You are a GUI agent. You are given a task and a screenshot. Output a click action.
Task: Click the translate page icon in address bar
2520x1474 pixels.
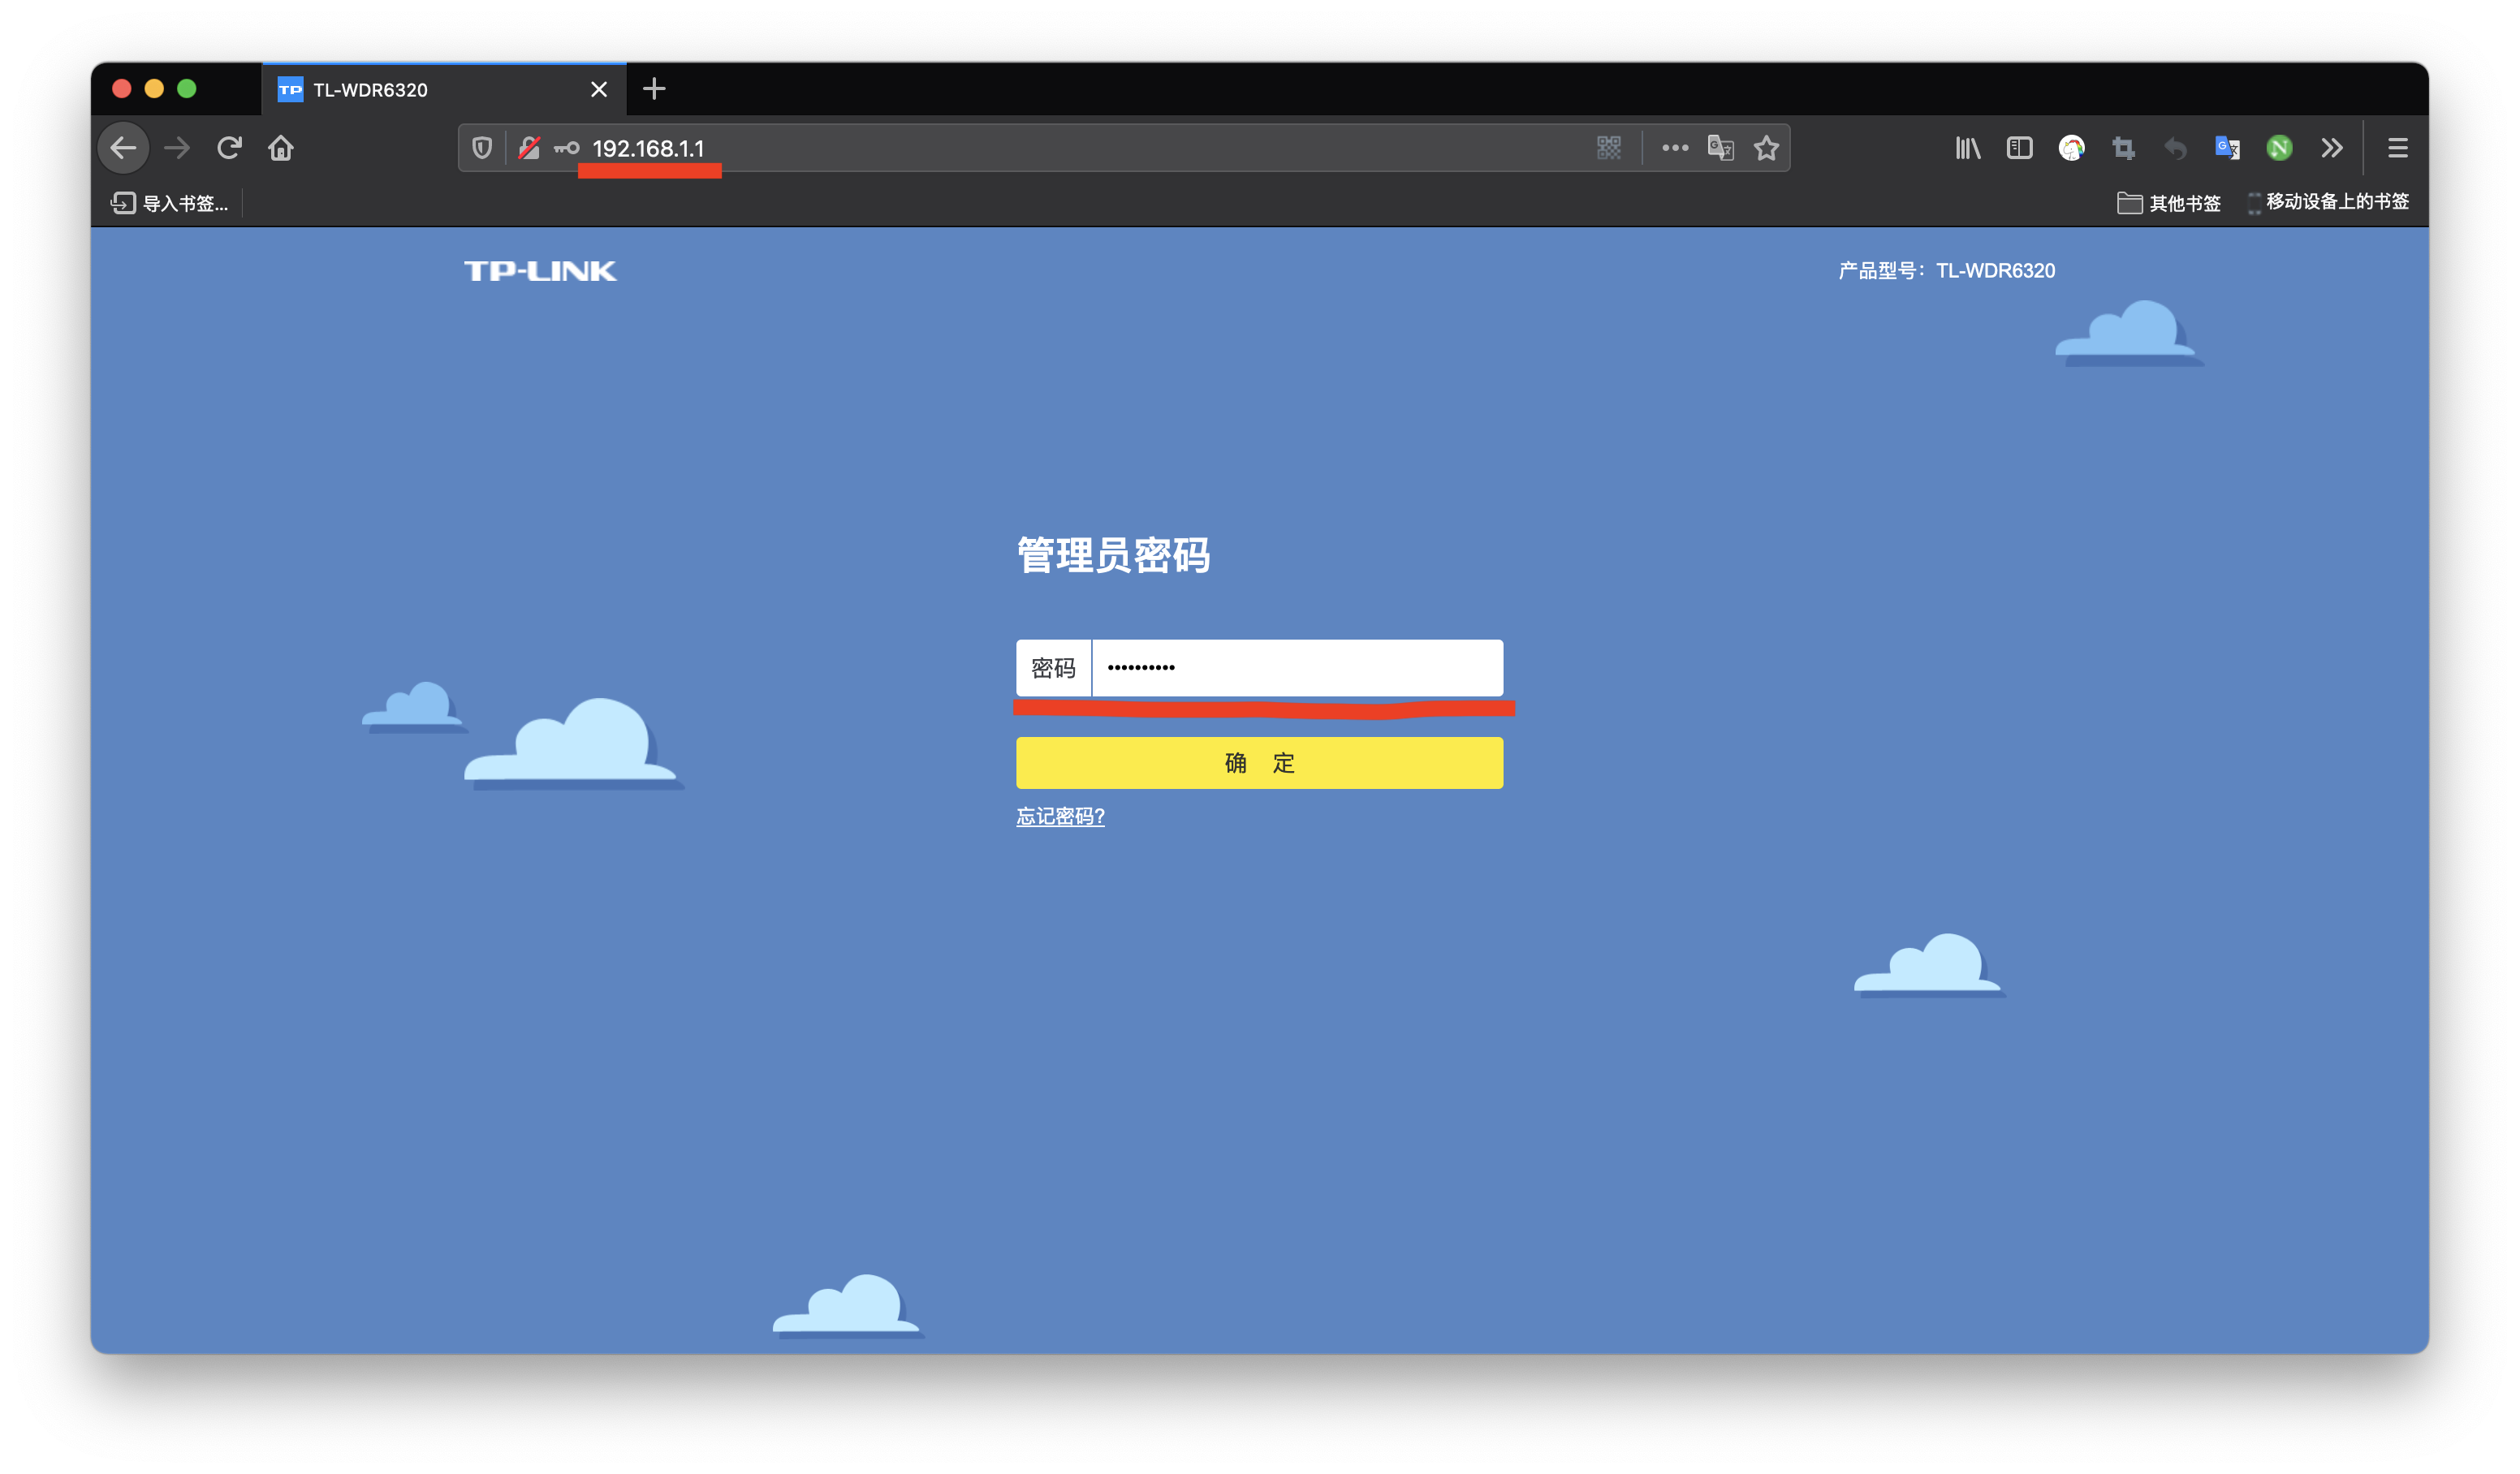1720,148
